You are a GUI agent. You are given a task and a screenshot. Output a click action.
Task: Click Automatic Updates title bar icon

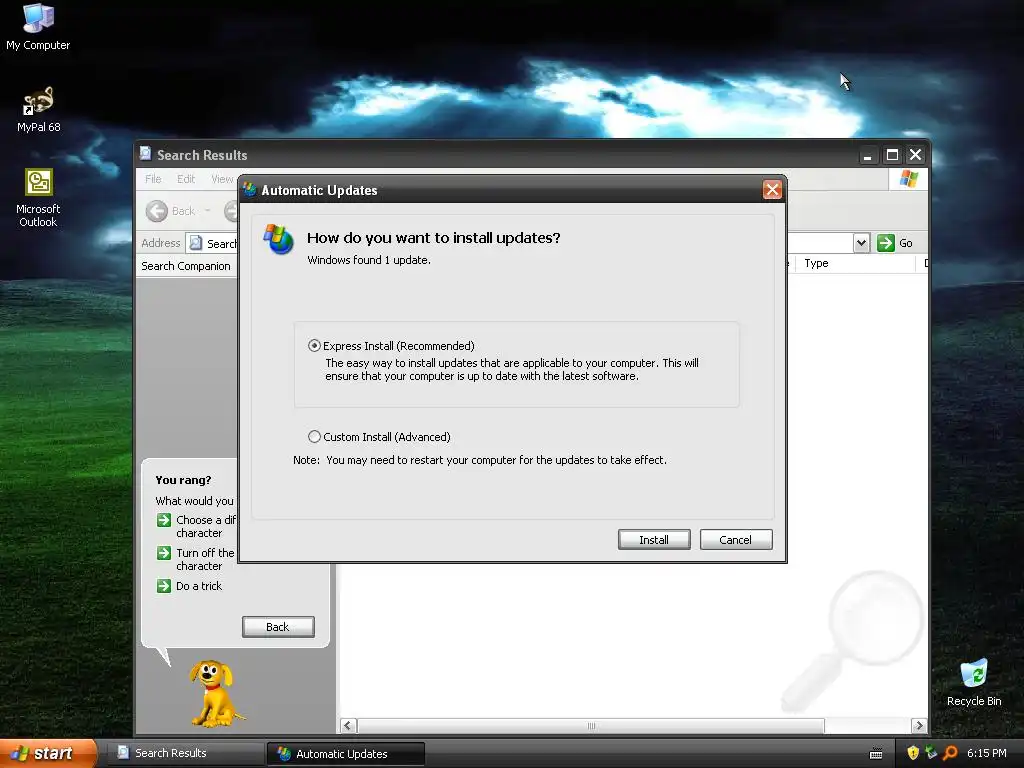[249, 189]
